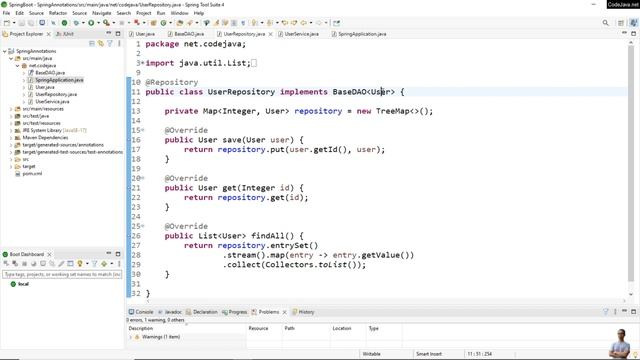Image resolution: width=640 pixels, height=360 pixels.
Task: Click the Boot Dashboard tag filter field
Action: [62, 274]
